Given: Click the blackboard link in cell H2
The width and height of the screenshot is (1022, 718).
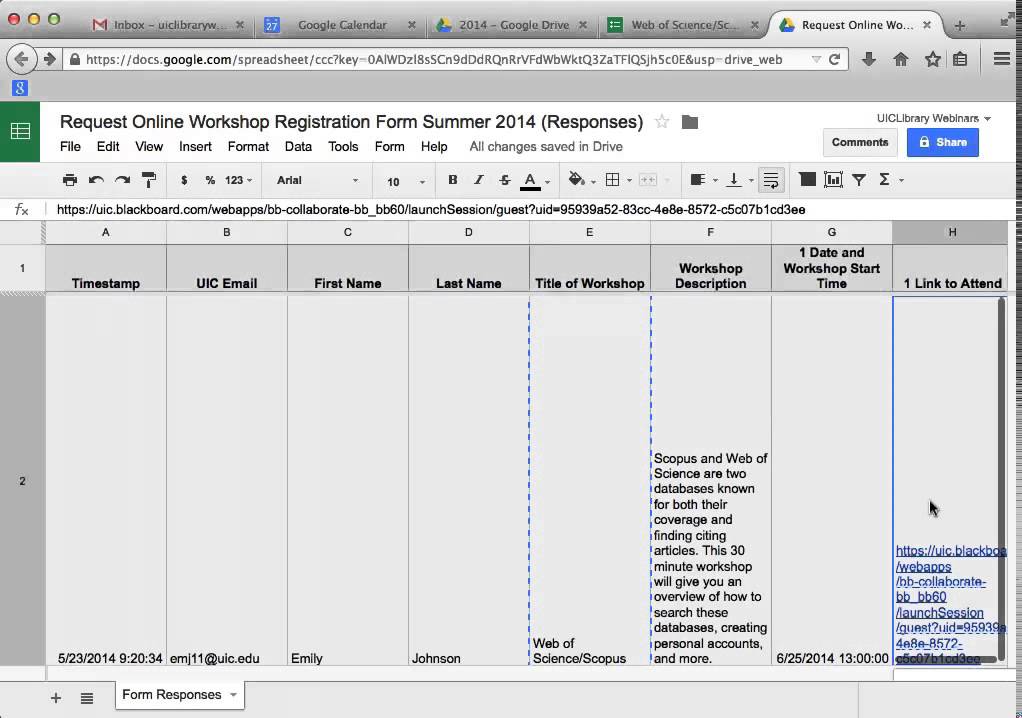Looking at the screenshot, I should (950, 605).
